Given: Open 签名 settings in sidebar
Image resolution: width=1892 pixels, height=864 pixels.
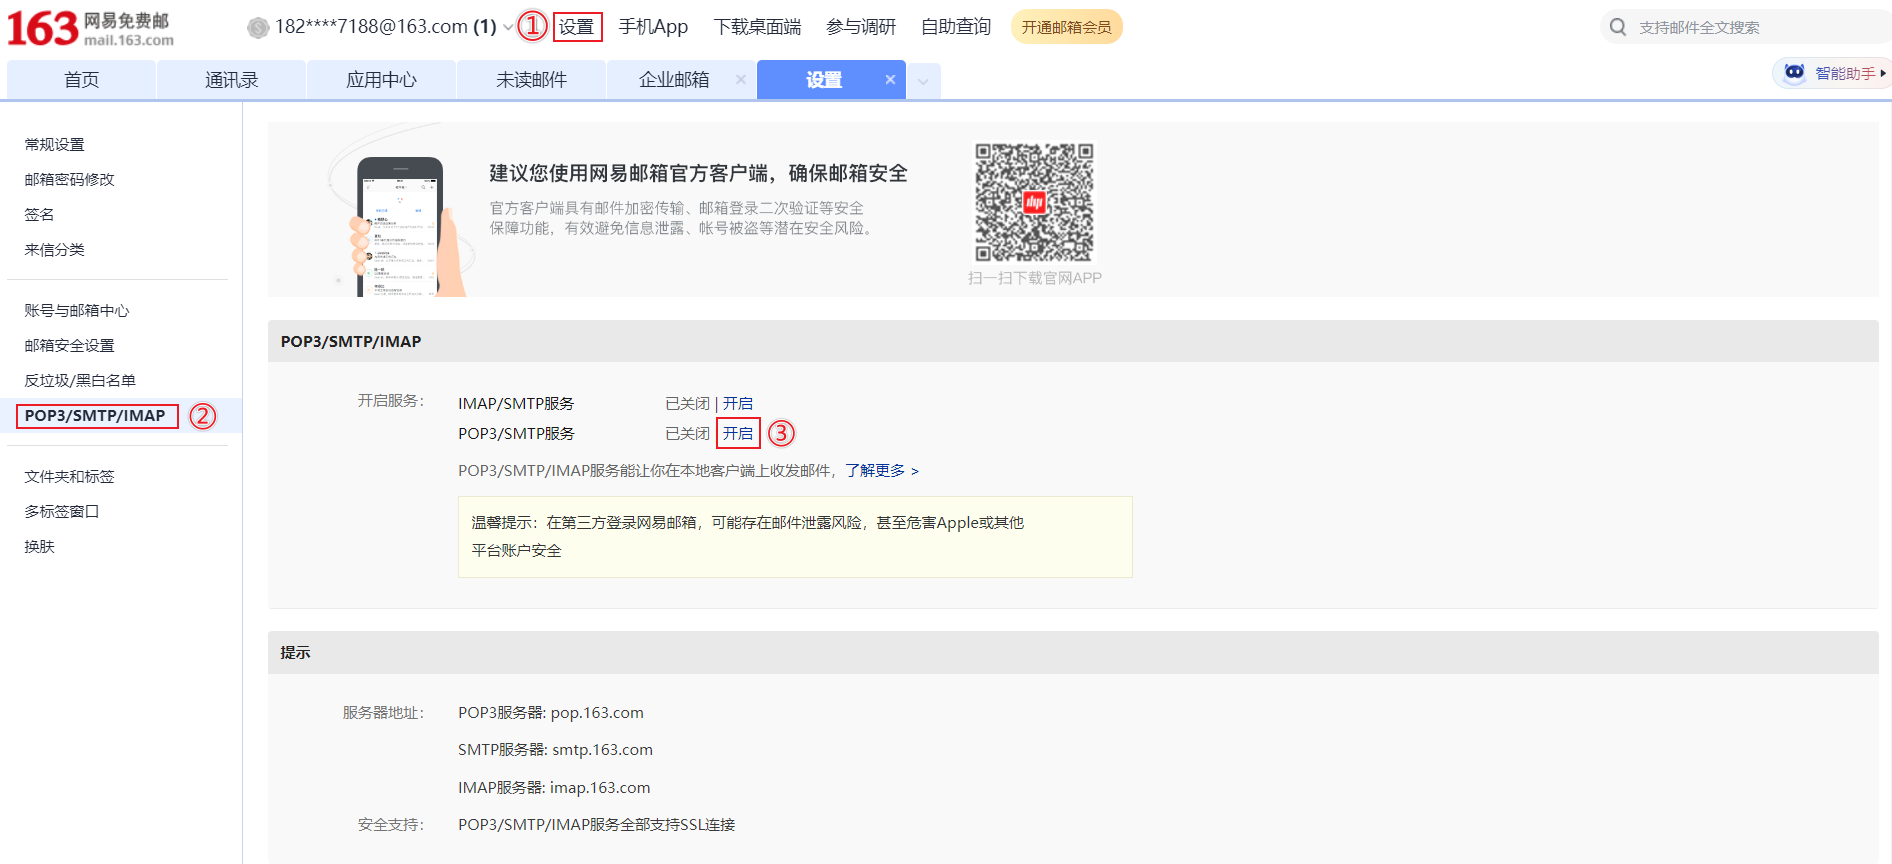Looking at the screenshot, I should pos(40,215).
